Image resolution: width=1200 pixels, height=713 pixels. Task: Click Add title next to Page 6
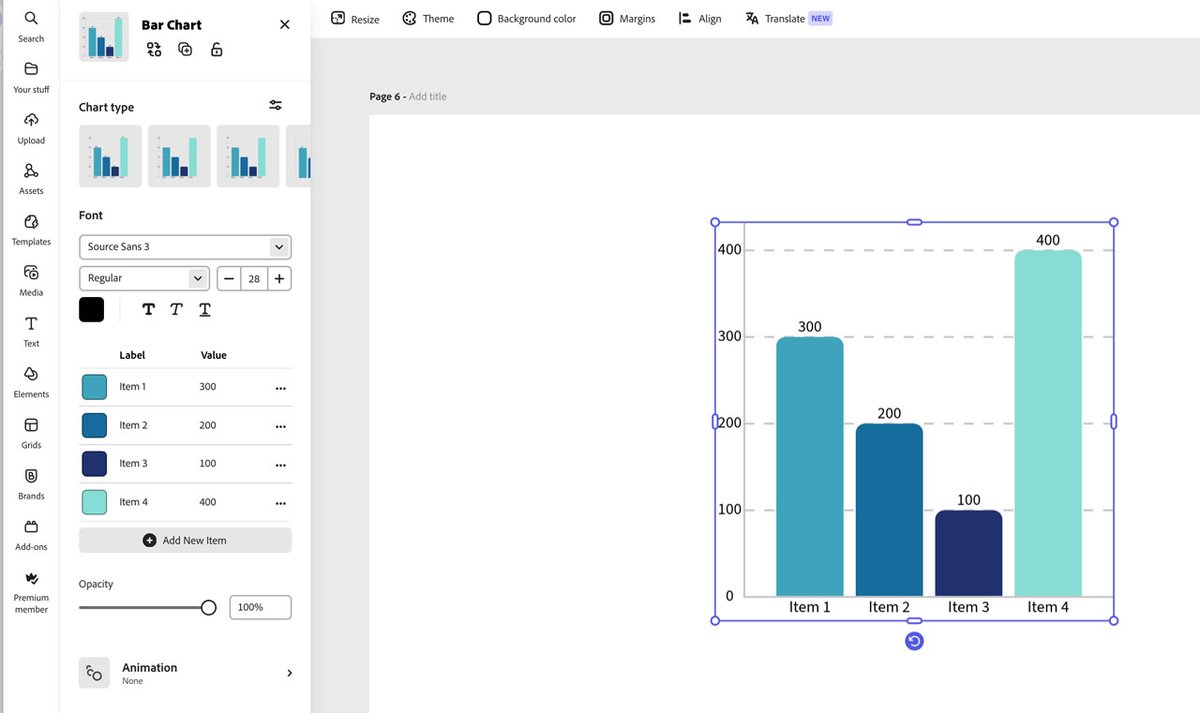tap(428, 97)
